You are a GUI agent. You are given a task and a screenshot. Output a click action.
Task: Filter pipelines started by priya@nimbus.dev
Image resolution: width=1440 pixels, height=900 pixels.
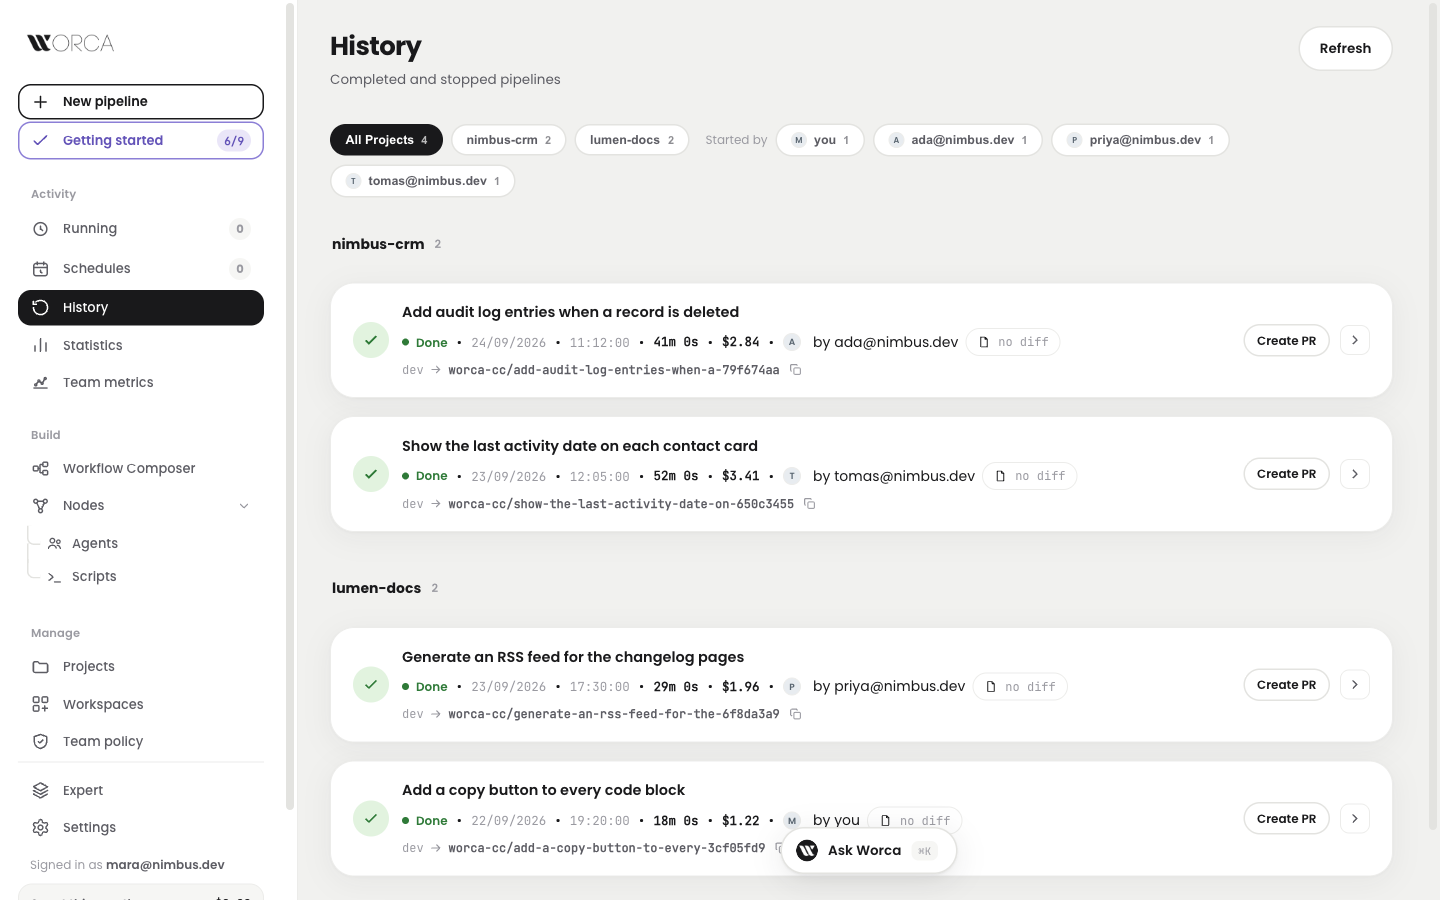click(x=1140, y=140)
